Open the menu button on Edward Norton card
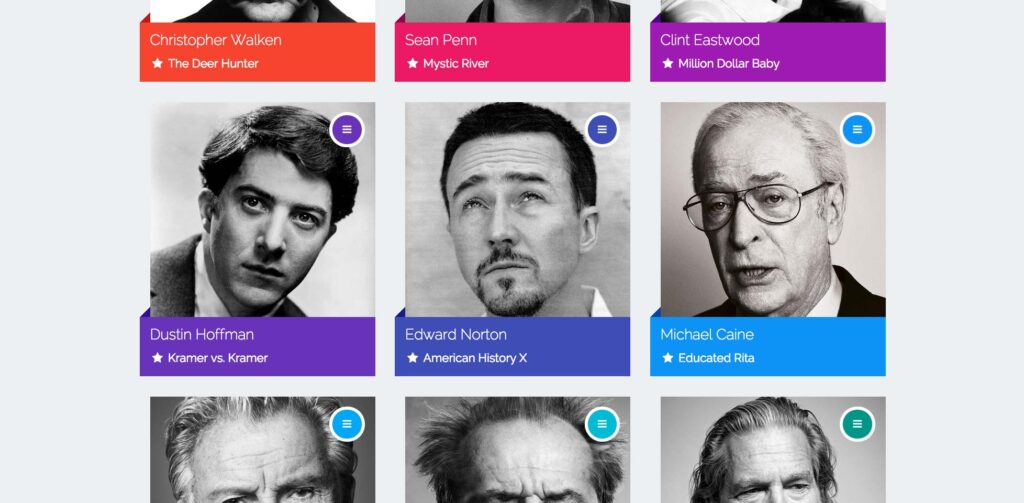Image resolution: width=1024 pixels, height=503 pixels. pyautogui.click(x=602, y=130)
